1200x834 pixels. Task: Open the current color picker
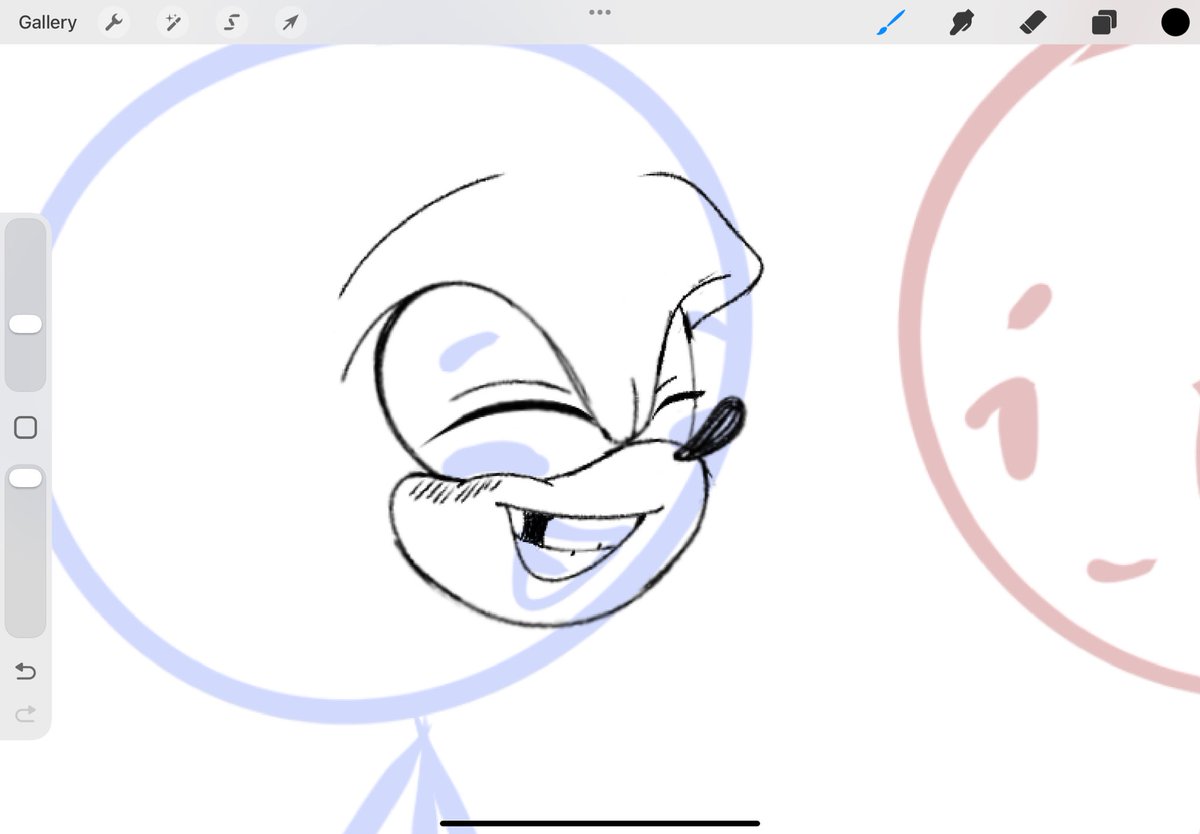pyautogui.click(x=1175, y=21)
